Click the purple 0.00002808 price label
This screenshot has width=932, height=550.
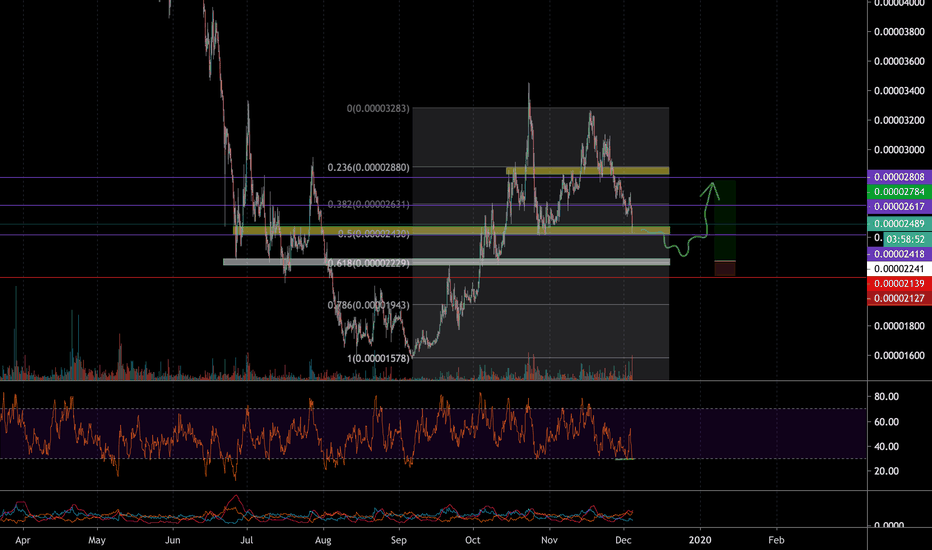tap(899, 177)
